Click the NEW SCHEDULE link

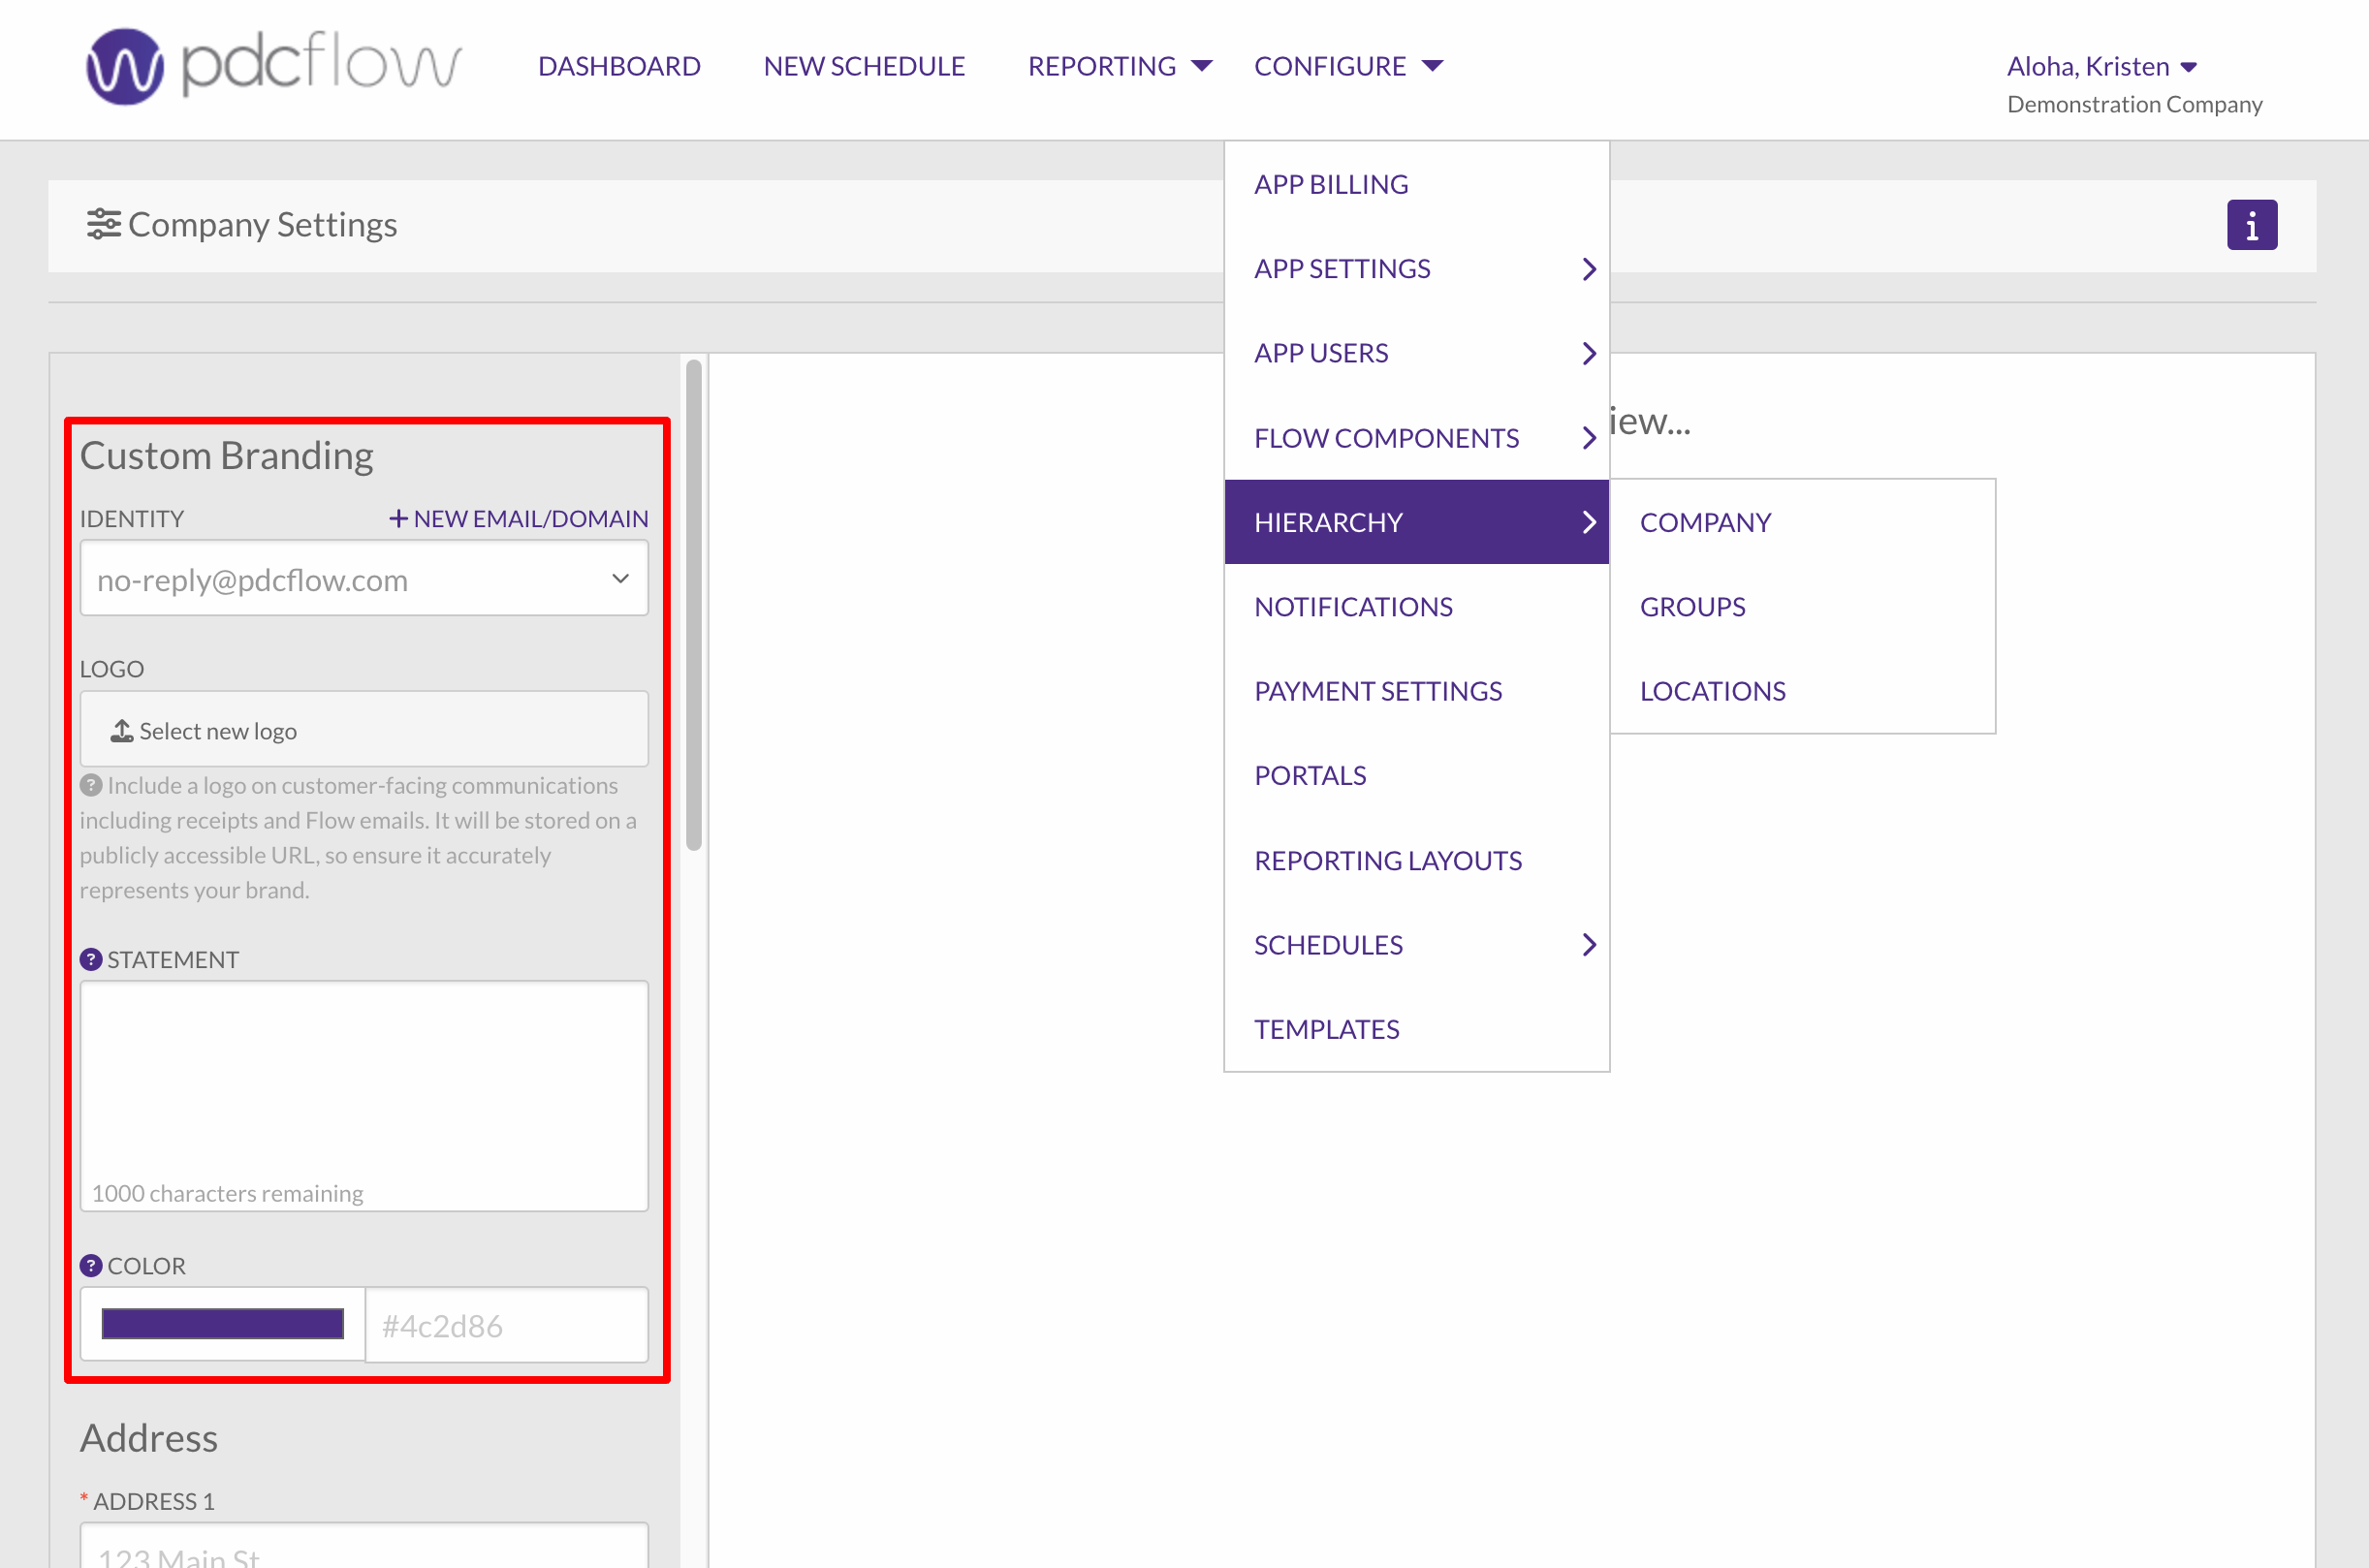[864, 66]
